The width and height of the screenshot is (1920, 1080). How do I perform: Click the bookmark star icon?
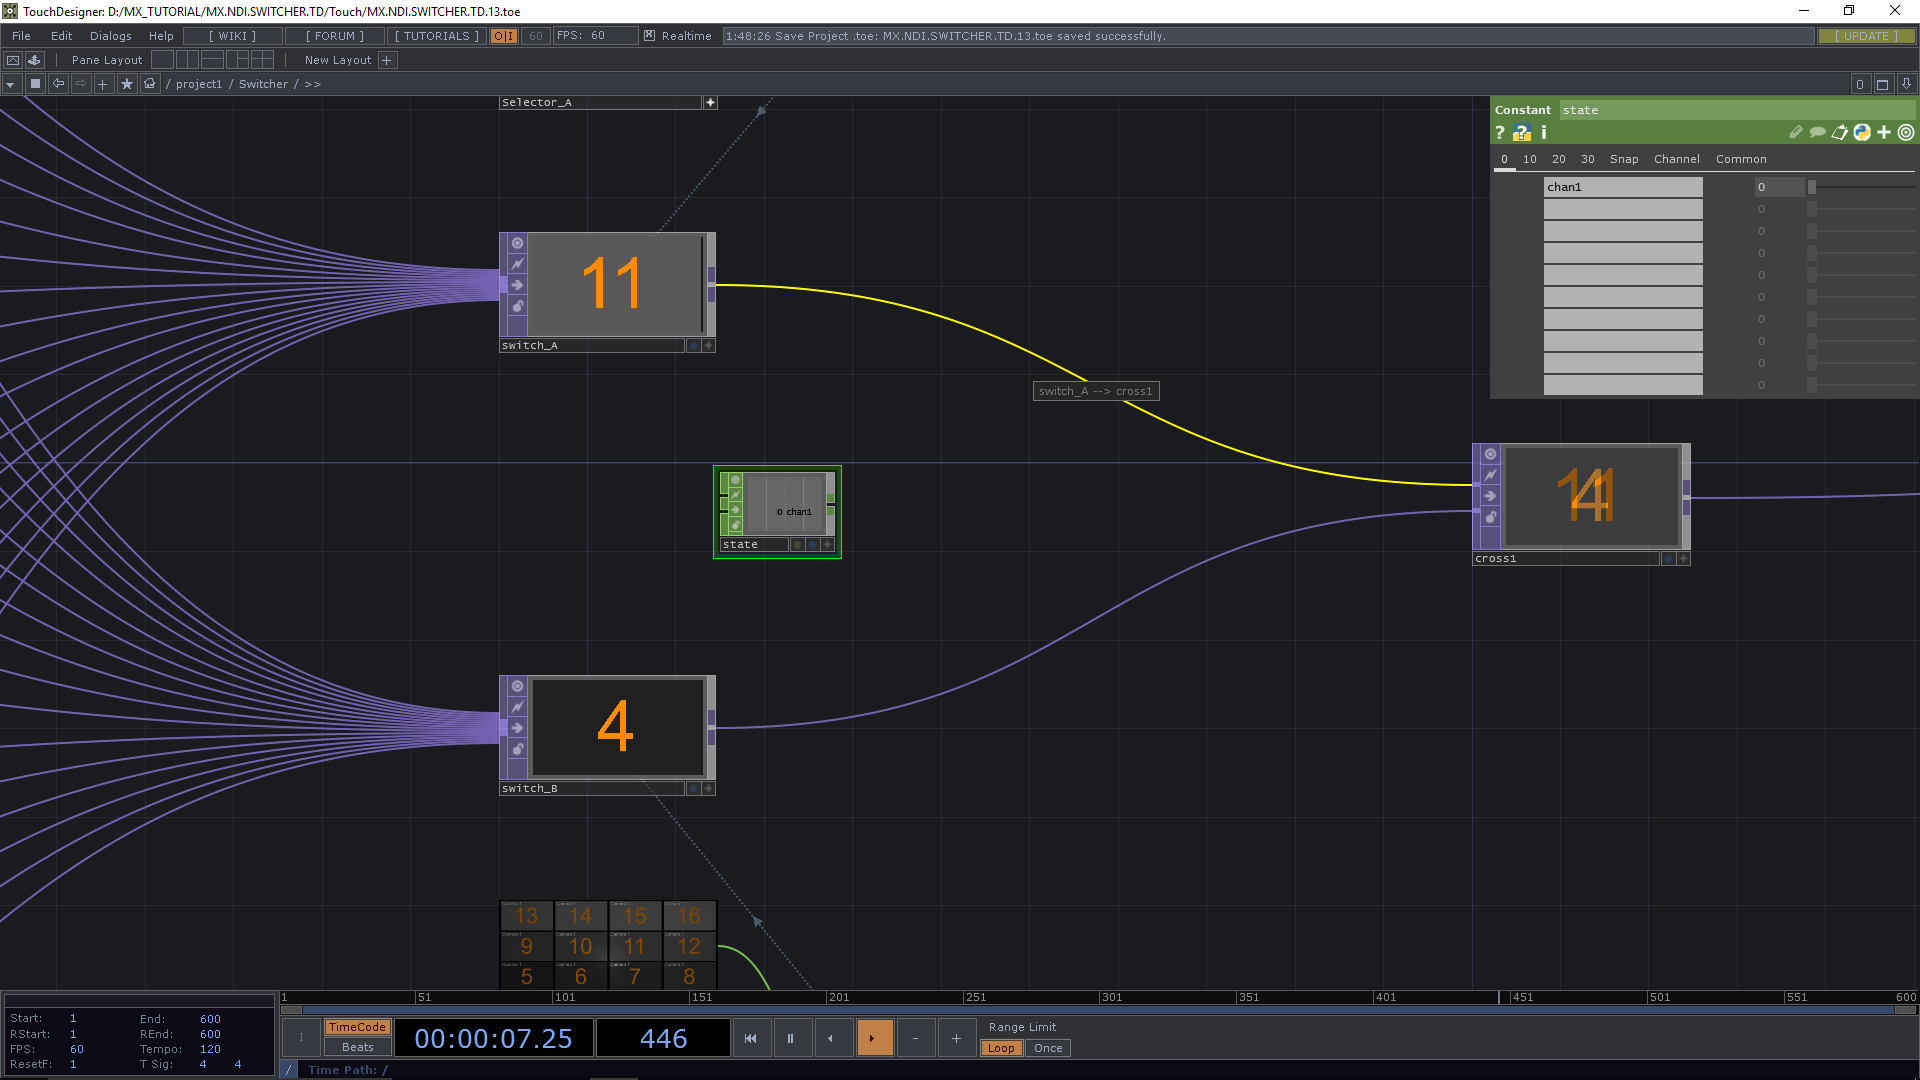coord(126,84)
